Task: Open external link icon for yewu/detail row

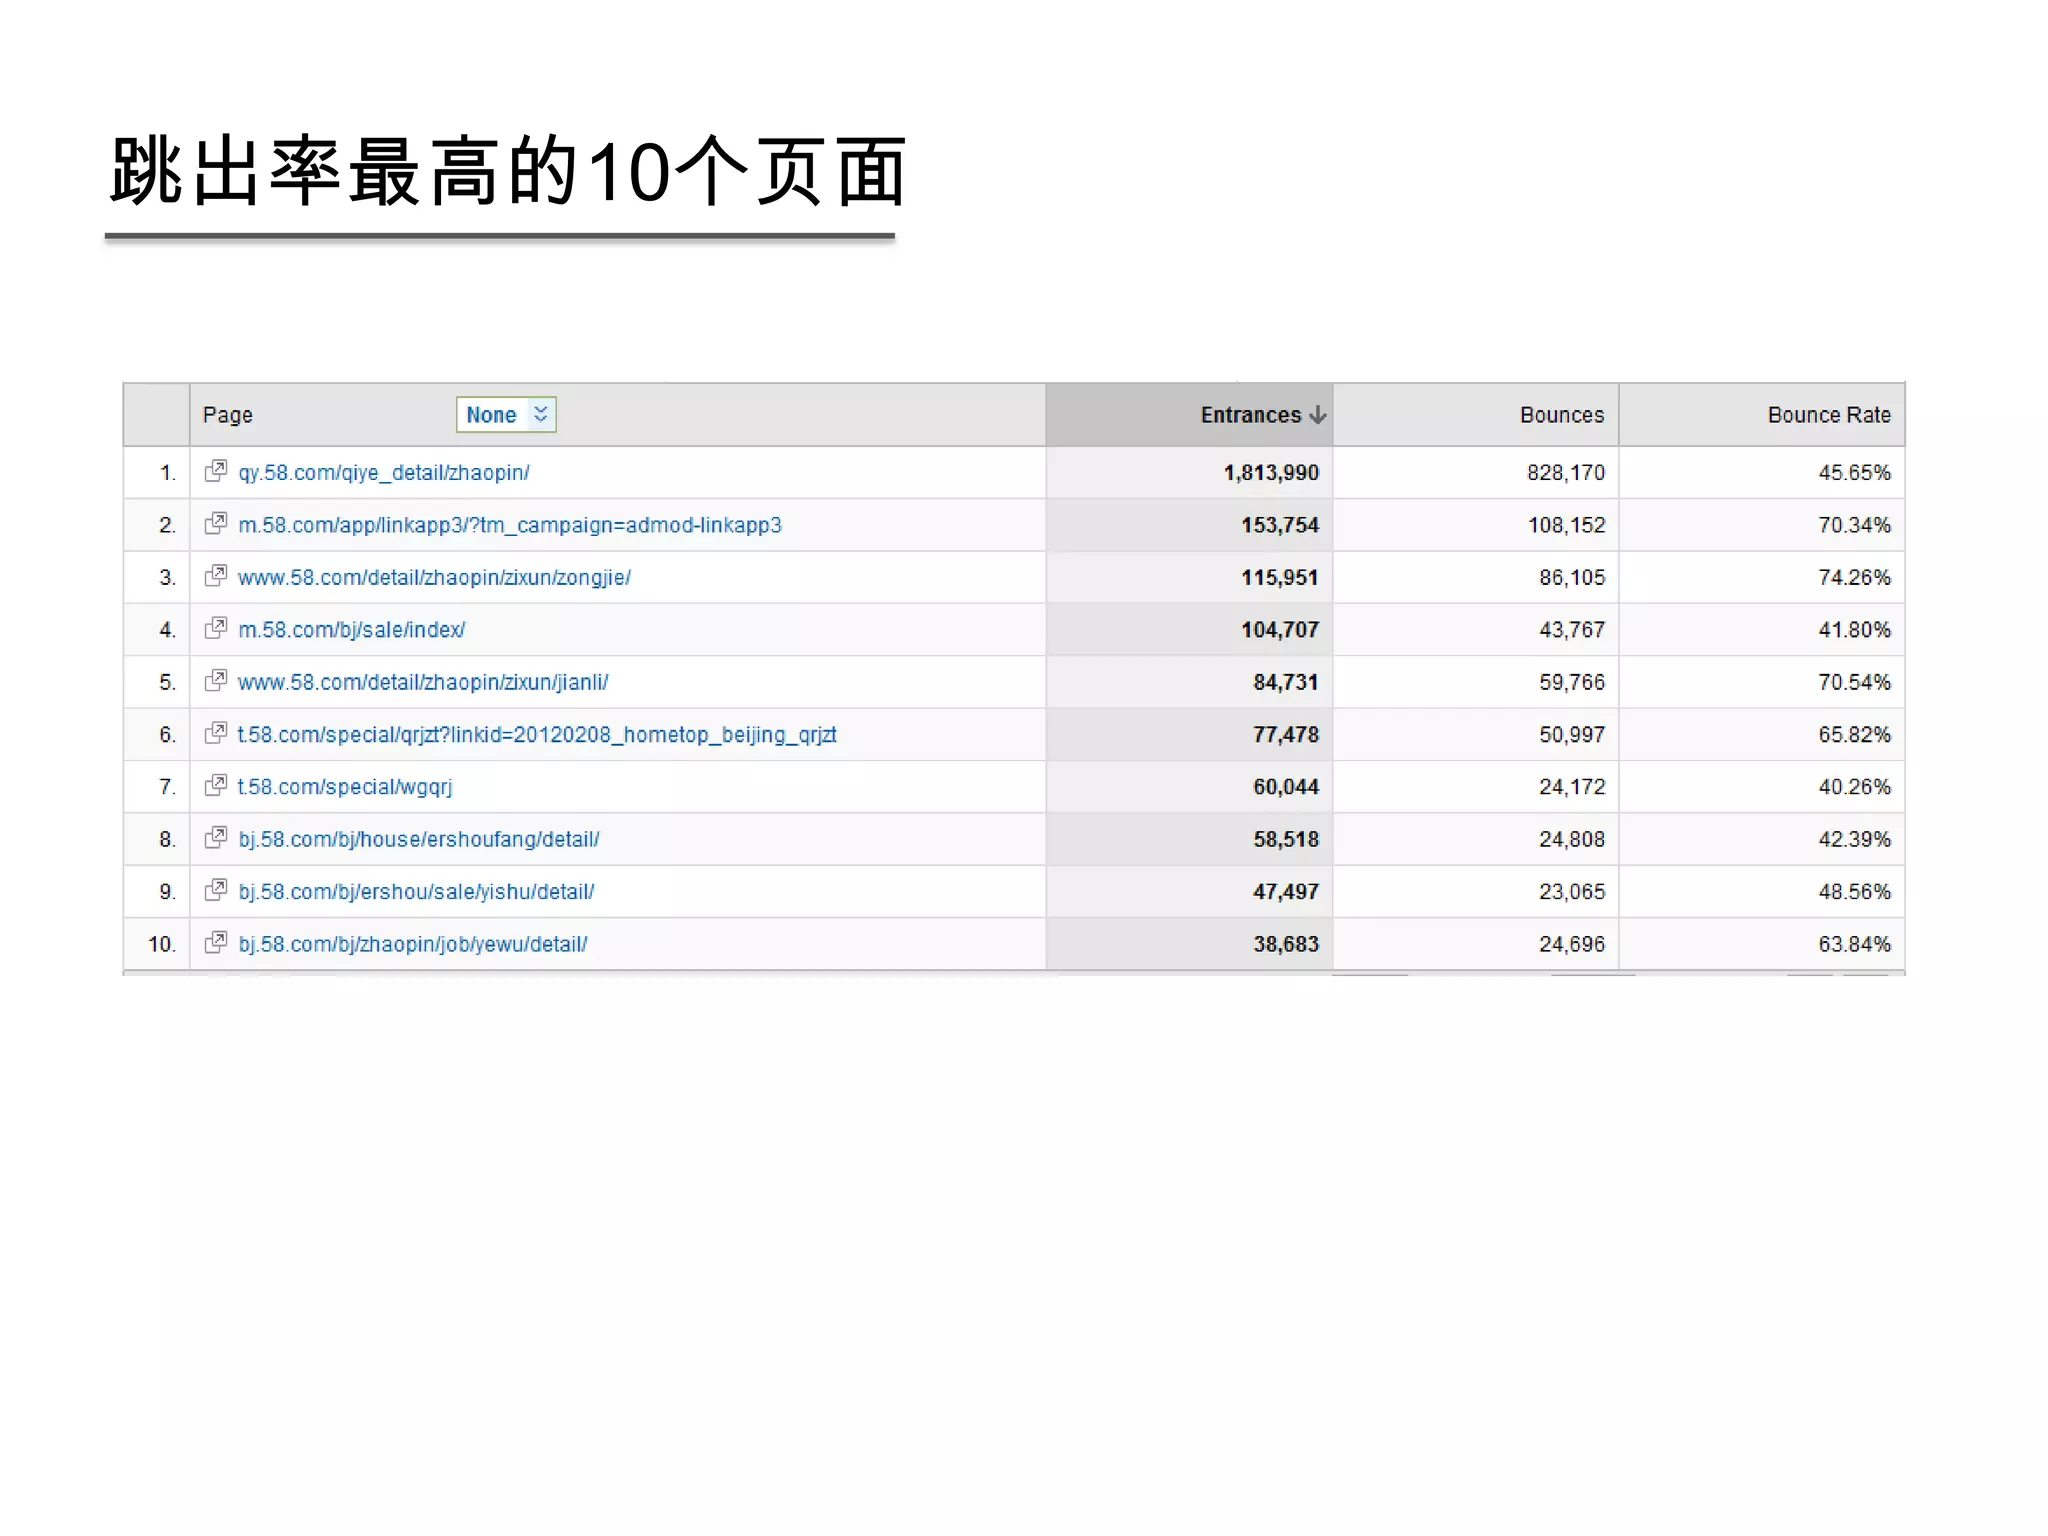Action: [216, 943]
